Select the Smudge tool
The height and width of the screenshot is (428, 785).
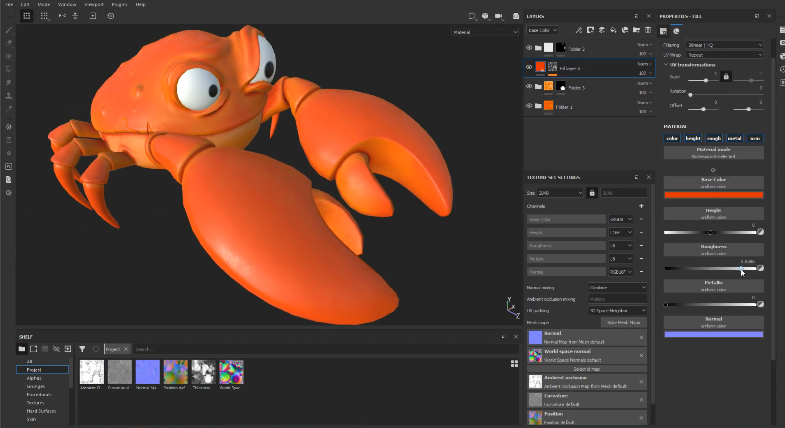(x=9, y=83)
